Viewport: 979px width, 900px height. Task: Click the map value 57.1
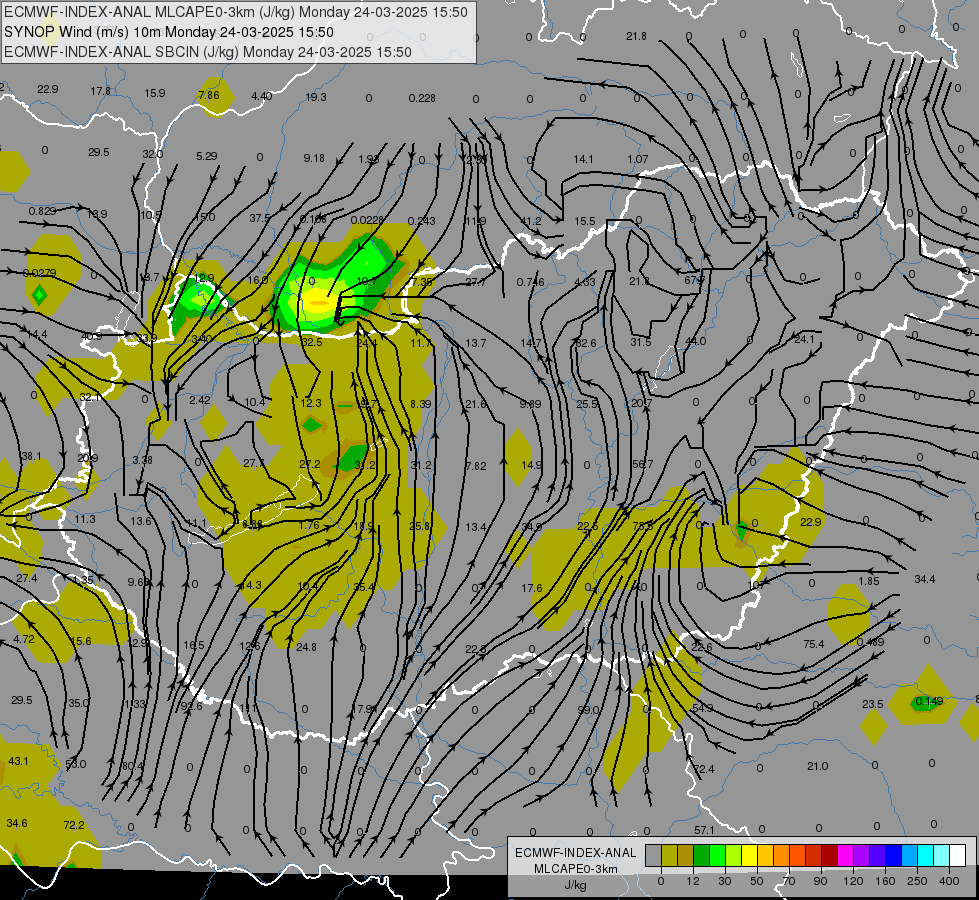click(704, 830)
